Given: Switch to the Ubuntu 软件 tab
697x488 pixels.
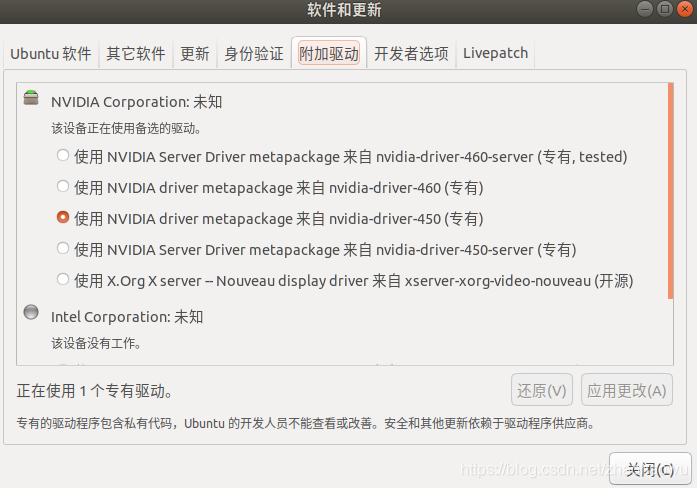Looking at the screenshot, I should click(x=51, y=53).
